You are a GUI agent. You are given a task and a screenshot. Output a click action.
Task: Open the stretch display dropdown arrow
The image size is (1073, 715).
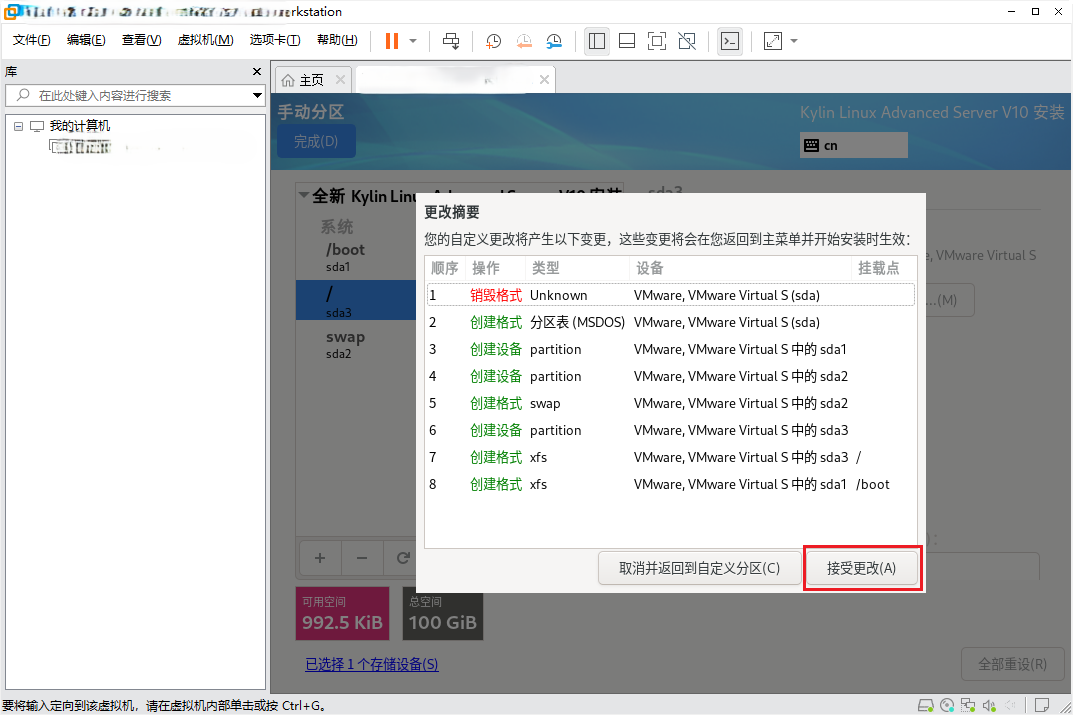[794, 41]
